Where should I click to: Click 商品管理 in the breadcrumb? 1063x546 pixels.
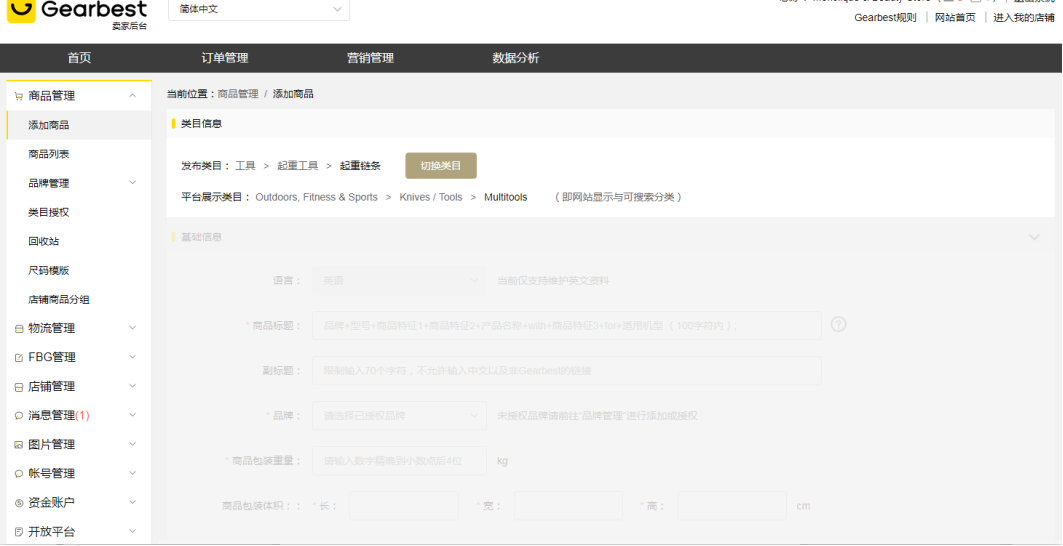point(238,94)
